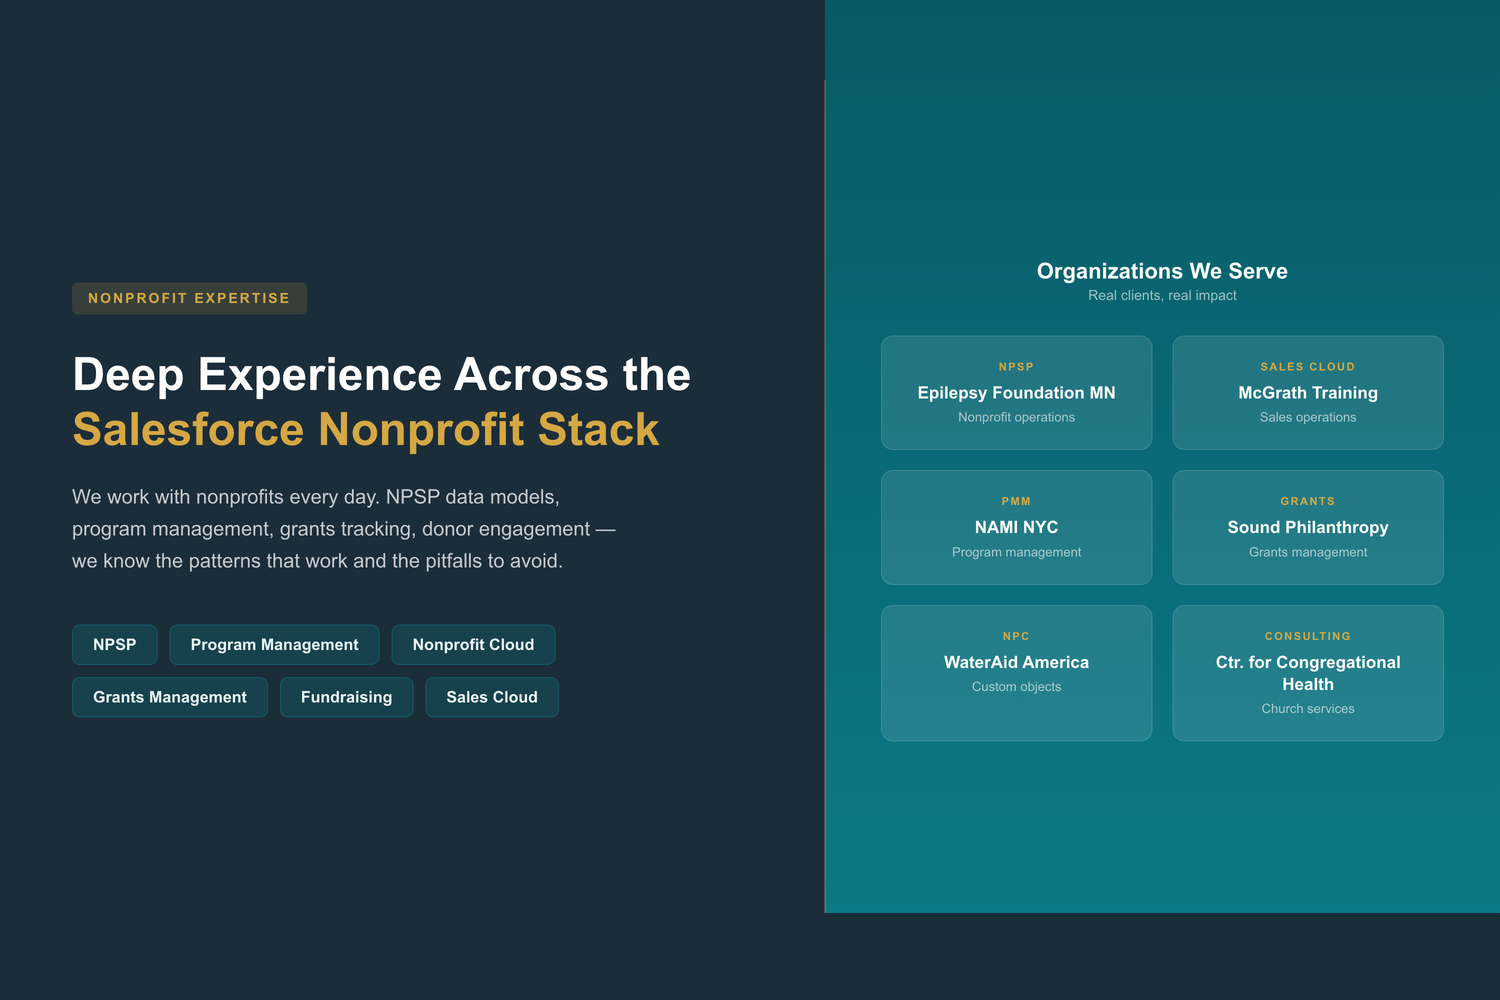Click the Nonprofit Expertise badge
This screenshot has height=1000, width=1500.
(189, 298)
